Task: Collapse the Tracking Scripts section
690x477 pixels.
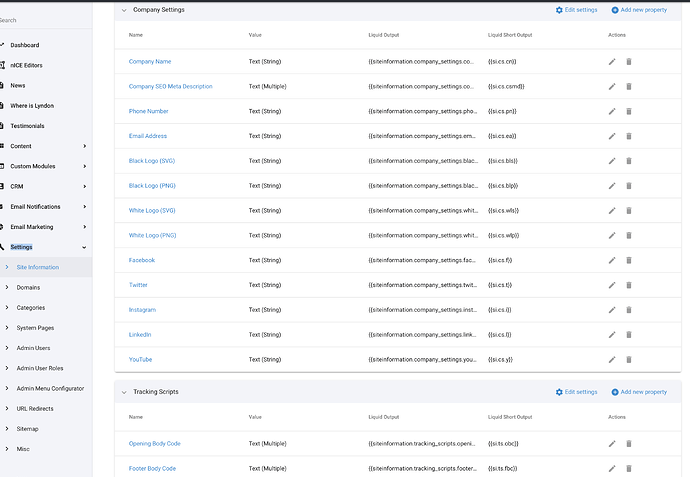Action: pyautogui.click(x=124, y=392)
